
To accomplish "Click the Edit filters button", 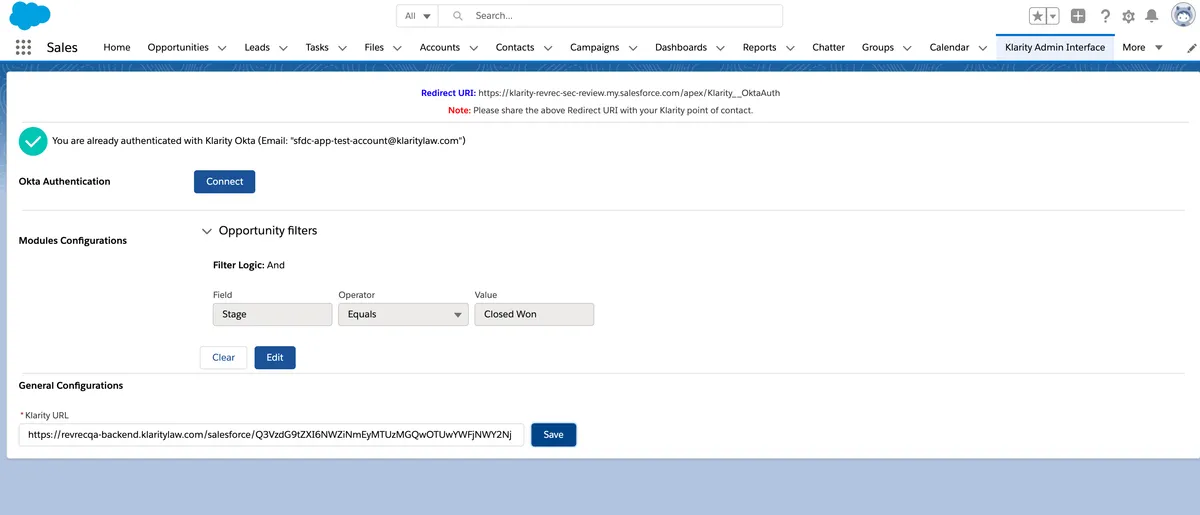I will (x=275, y=357).
